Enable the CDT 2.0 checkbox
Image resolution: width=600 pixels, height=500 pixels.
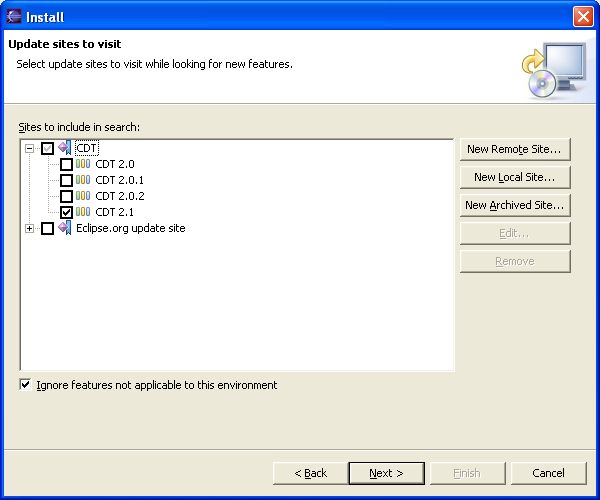click(x=66, y=164)
